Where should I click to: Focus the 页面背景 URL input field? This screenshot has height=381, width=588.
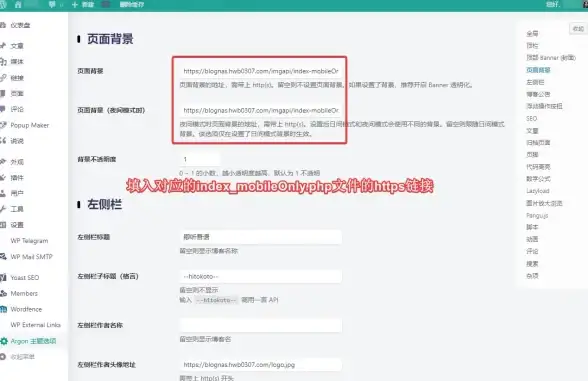click(261, 71)
